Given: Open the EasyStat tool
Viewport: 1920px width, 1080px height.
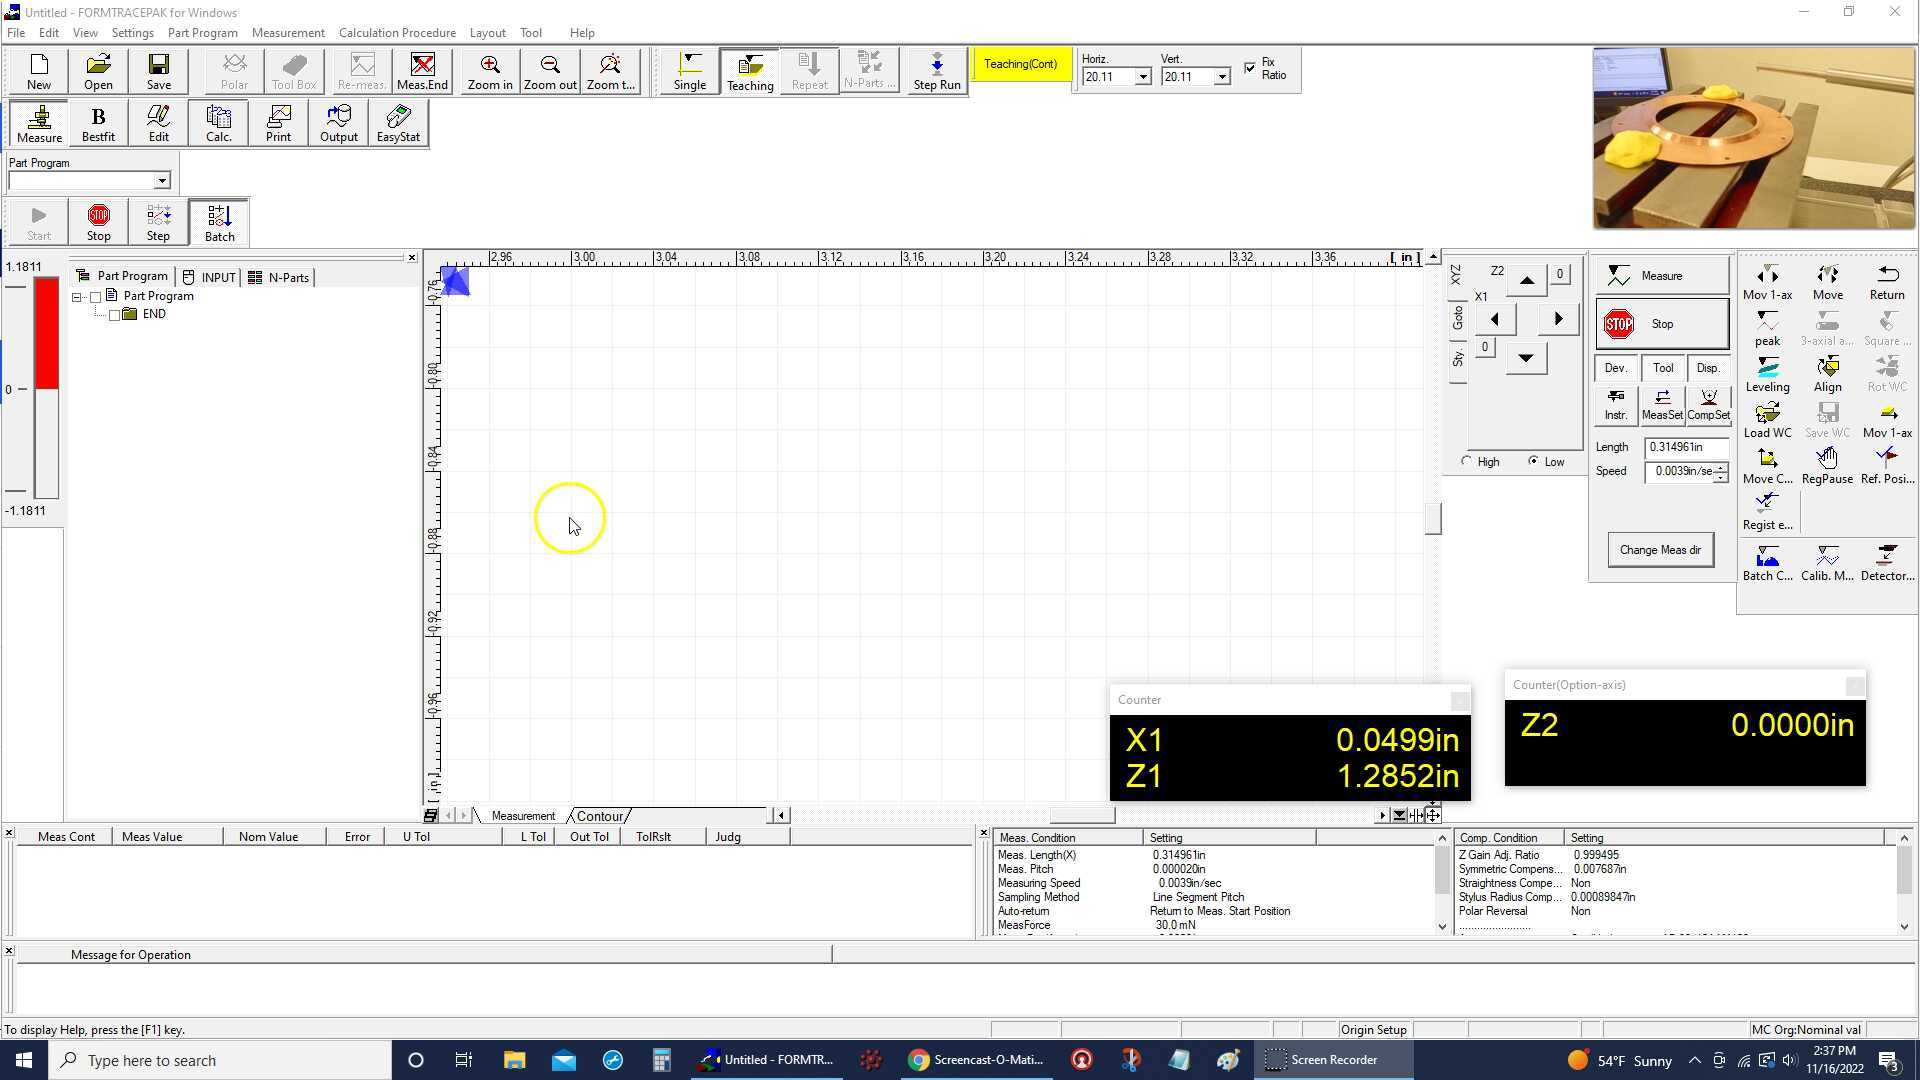Looking at the screenshot, I should [398, 123].
